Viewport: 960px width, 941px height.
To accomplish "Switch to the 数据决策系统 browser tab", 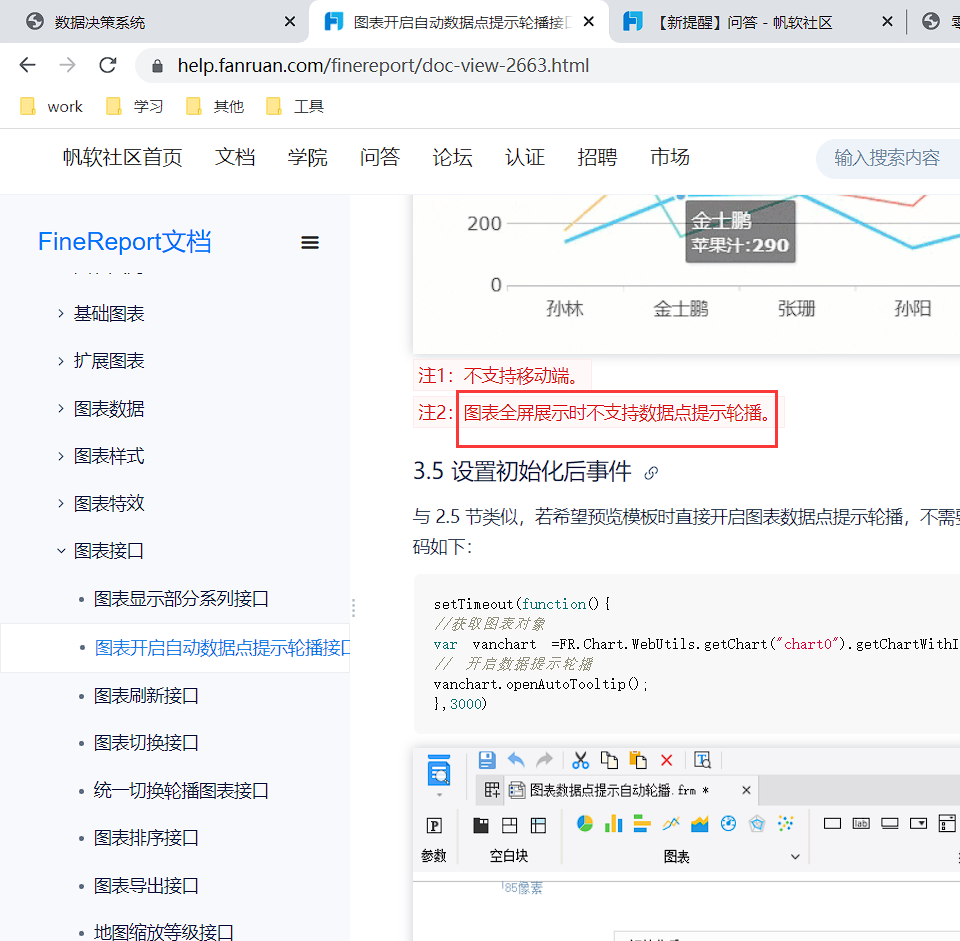I will 100,21.
